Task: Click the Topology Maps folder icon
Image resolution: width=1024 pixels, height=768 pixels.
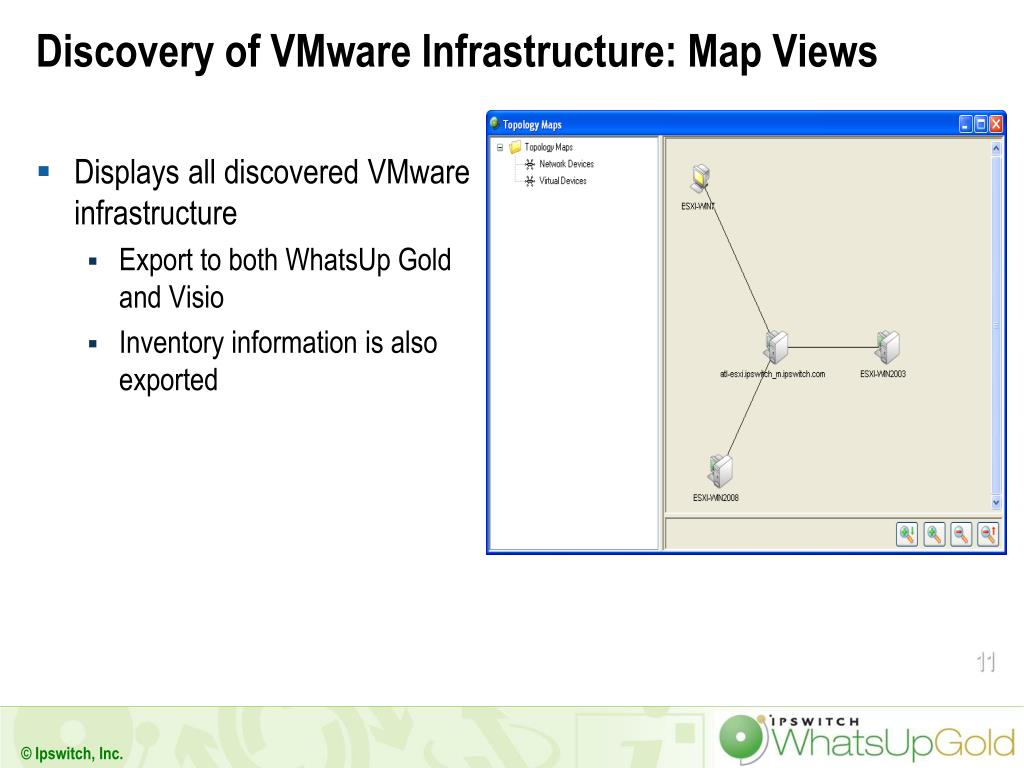Action: pos(515,148)
